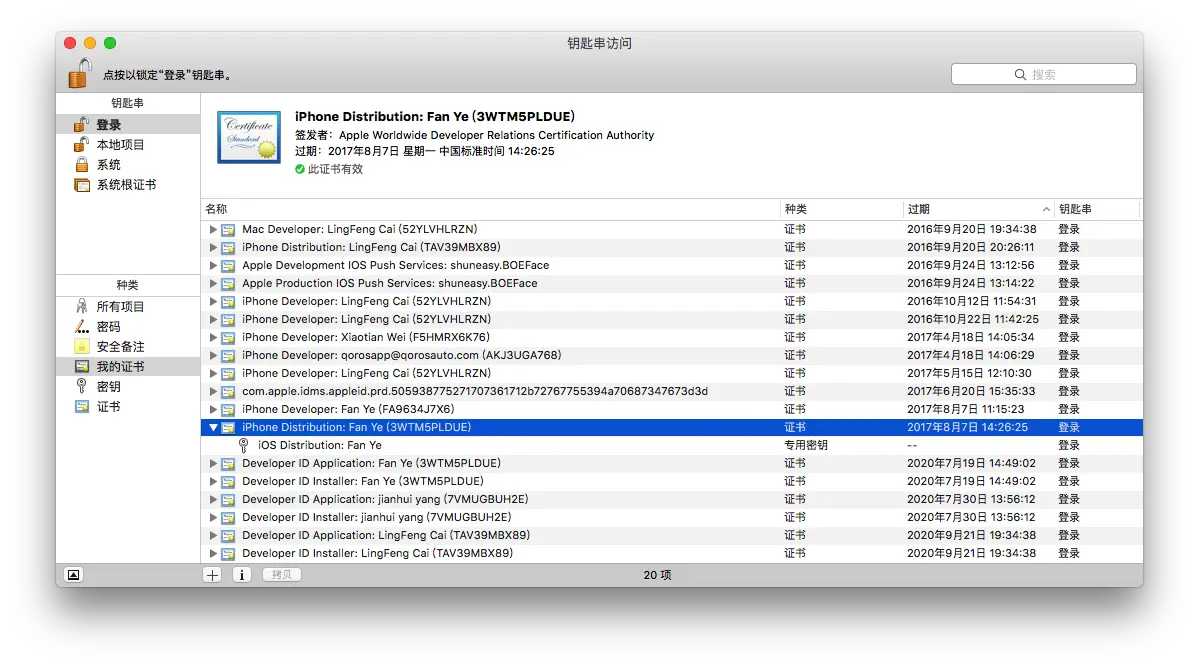Click key icon beside iOS Distribution: Fan Ye
The height and width of the screenshot is (667, 1199).
(x=243, y=445)
